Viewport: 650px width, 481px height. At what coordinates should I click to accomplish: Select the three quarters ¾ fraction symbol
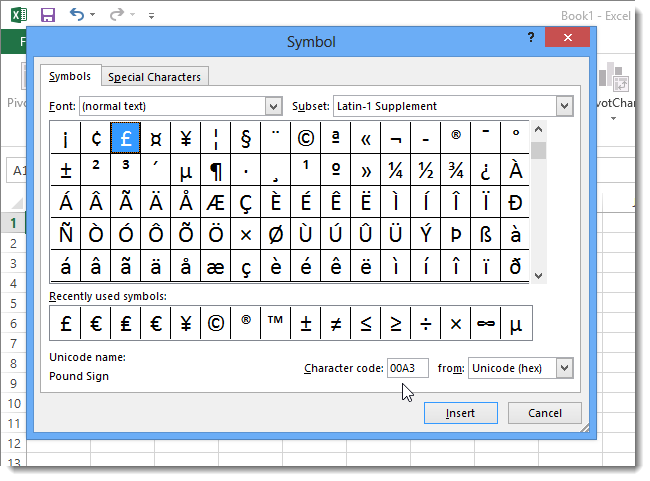(456, 170)
